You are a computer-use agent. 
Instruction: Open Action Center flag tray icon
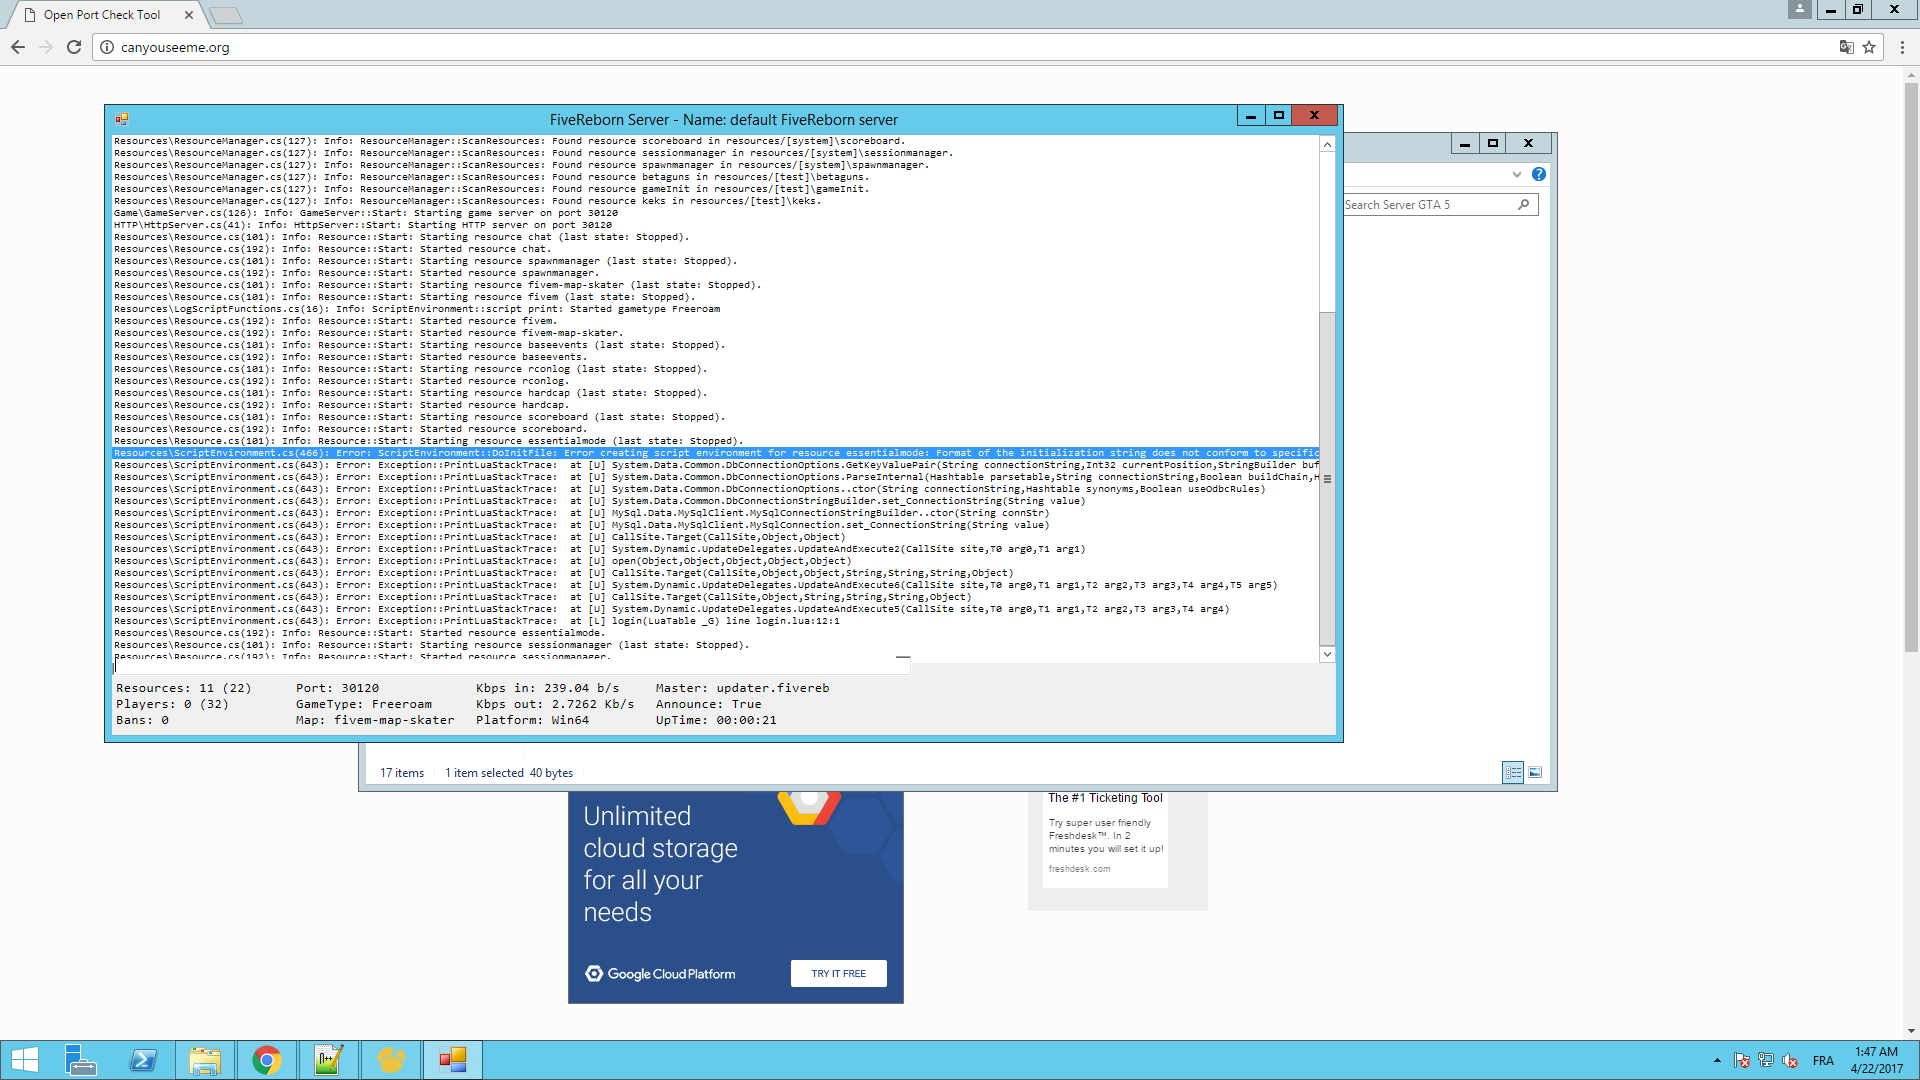pyautogui.click(x=1742, y=1061)
